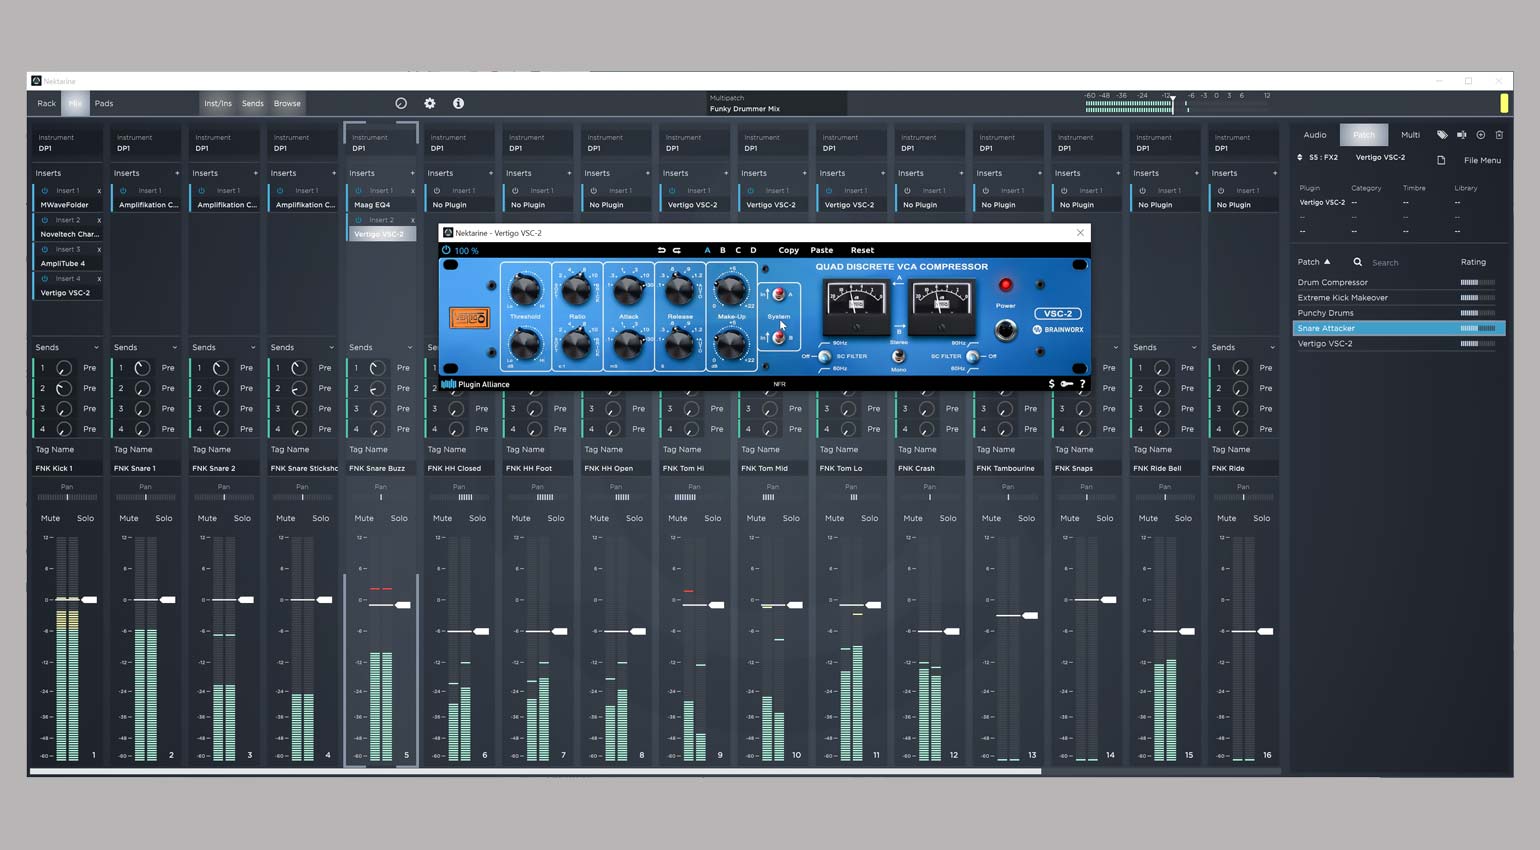The width and height of the screenshot is (1540, 850).
Task: Click the orange Vertigo logo on the compressor
Action: [468, 318]
